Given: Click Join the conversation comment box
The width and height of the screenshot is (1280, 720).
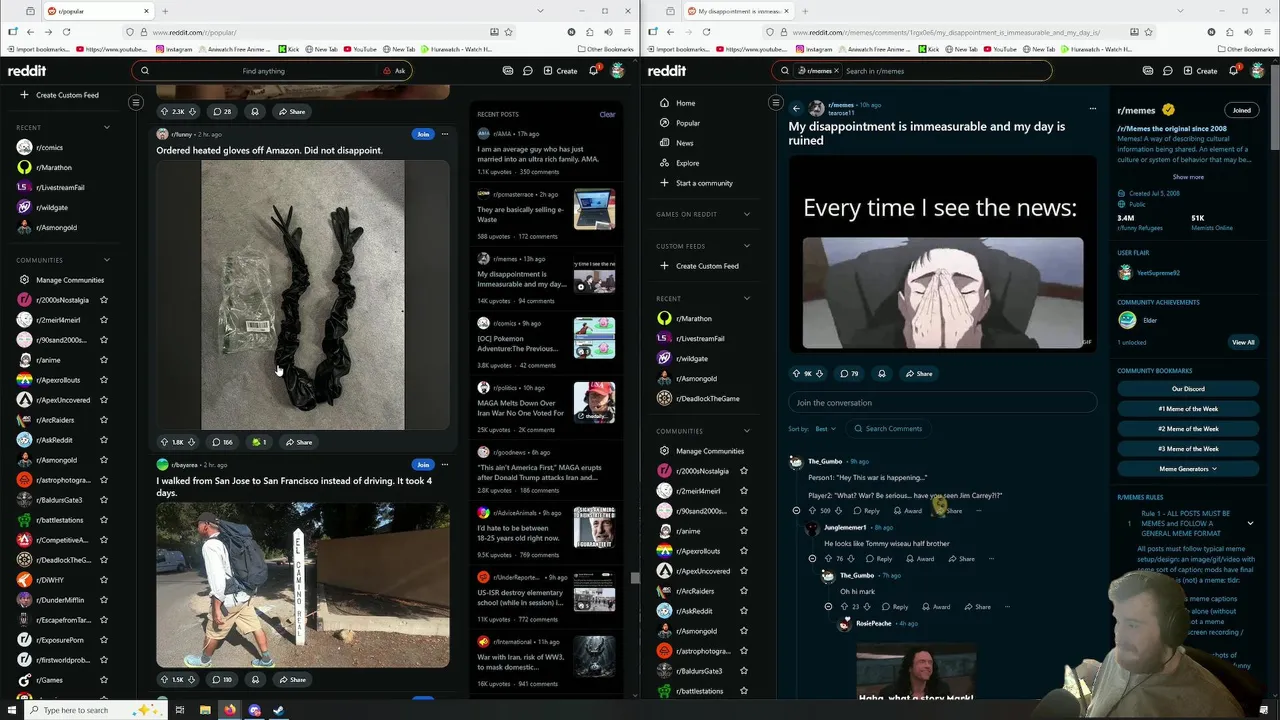Looking at the screenshot, I should click(942, 403).
